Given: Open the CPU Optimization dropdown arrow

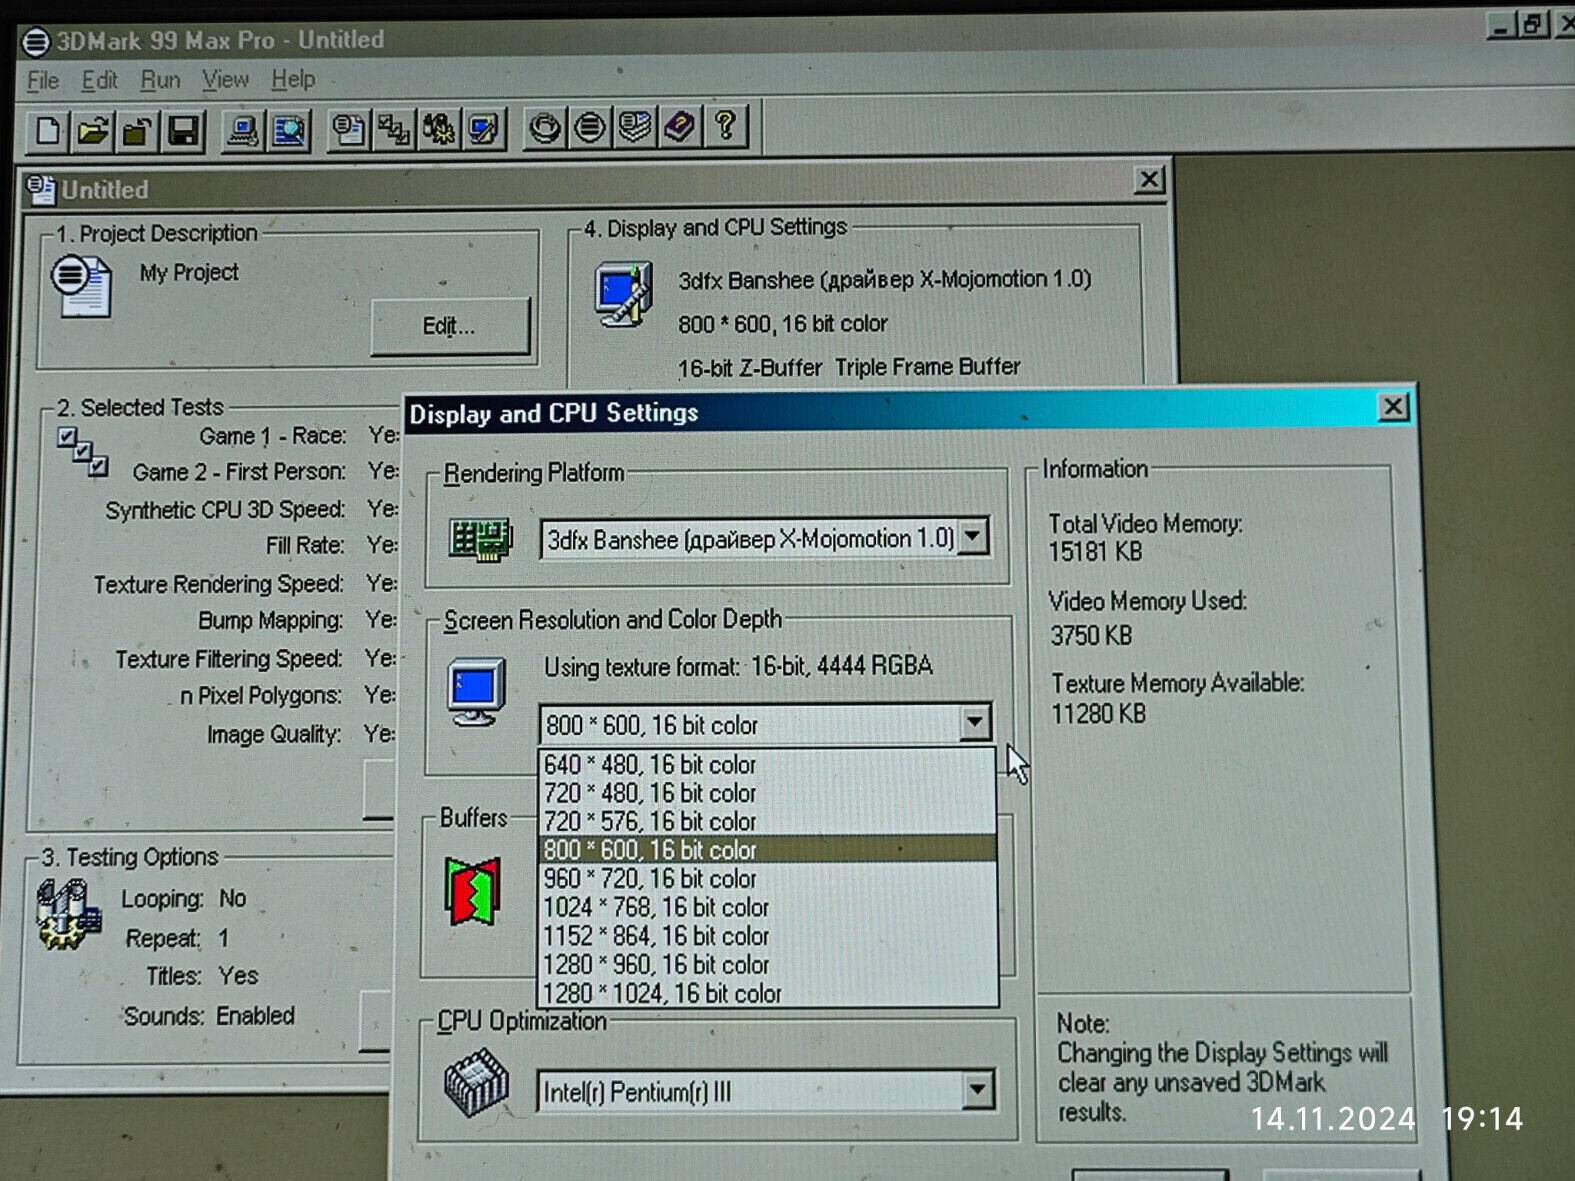Looking at the screenshot, I should (978, 1090).
